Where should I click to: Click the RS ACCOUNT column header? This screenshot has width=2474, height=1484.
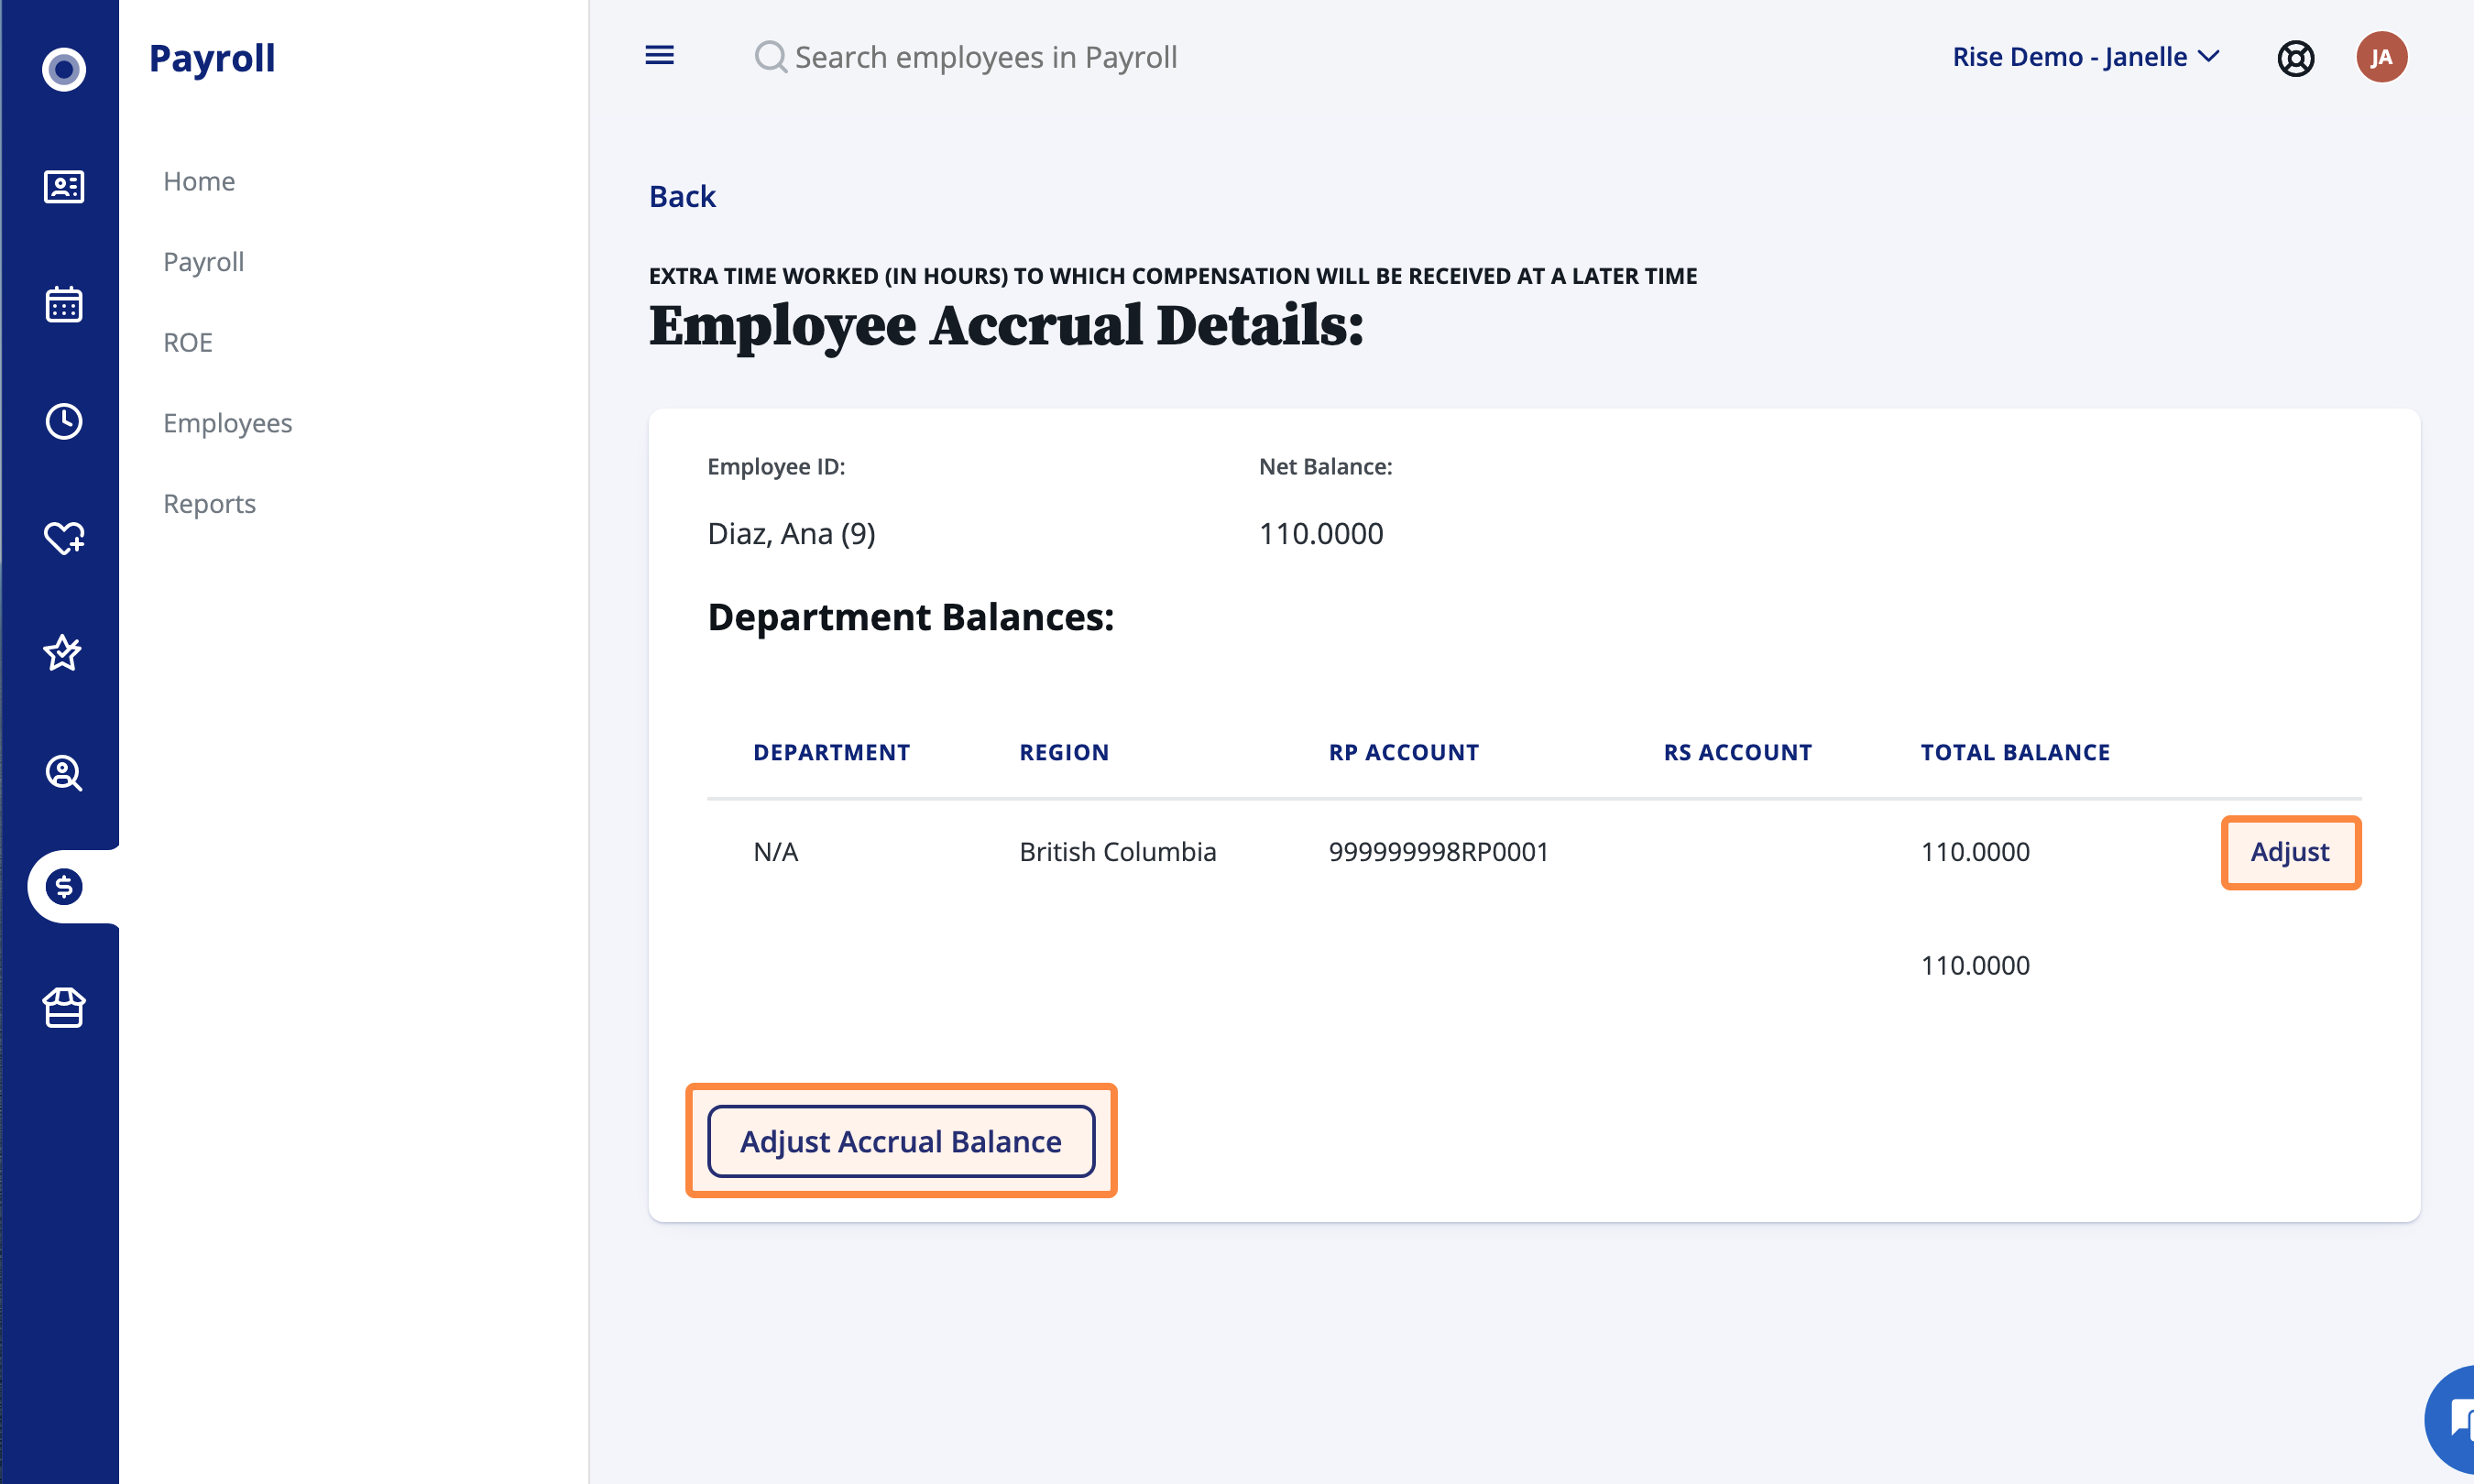tap(1737, 752)
